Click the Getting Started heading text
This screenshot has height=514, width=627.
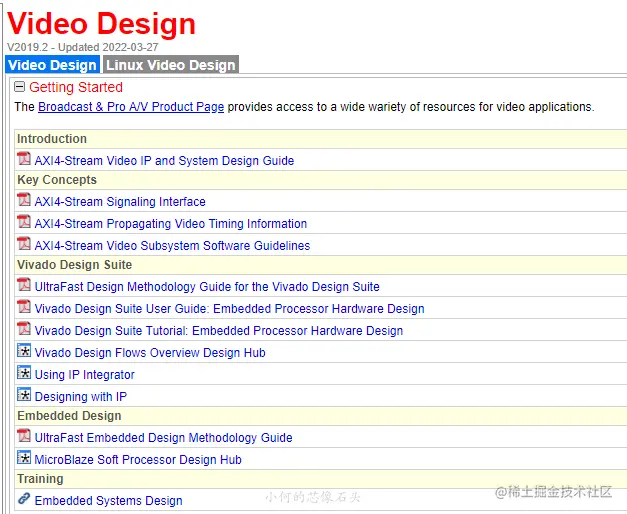pos(76,87)
